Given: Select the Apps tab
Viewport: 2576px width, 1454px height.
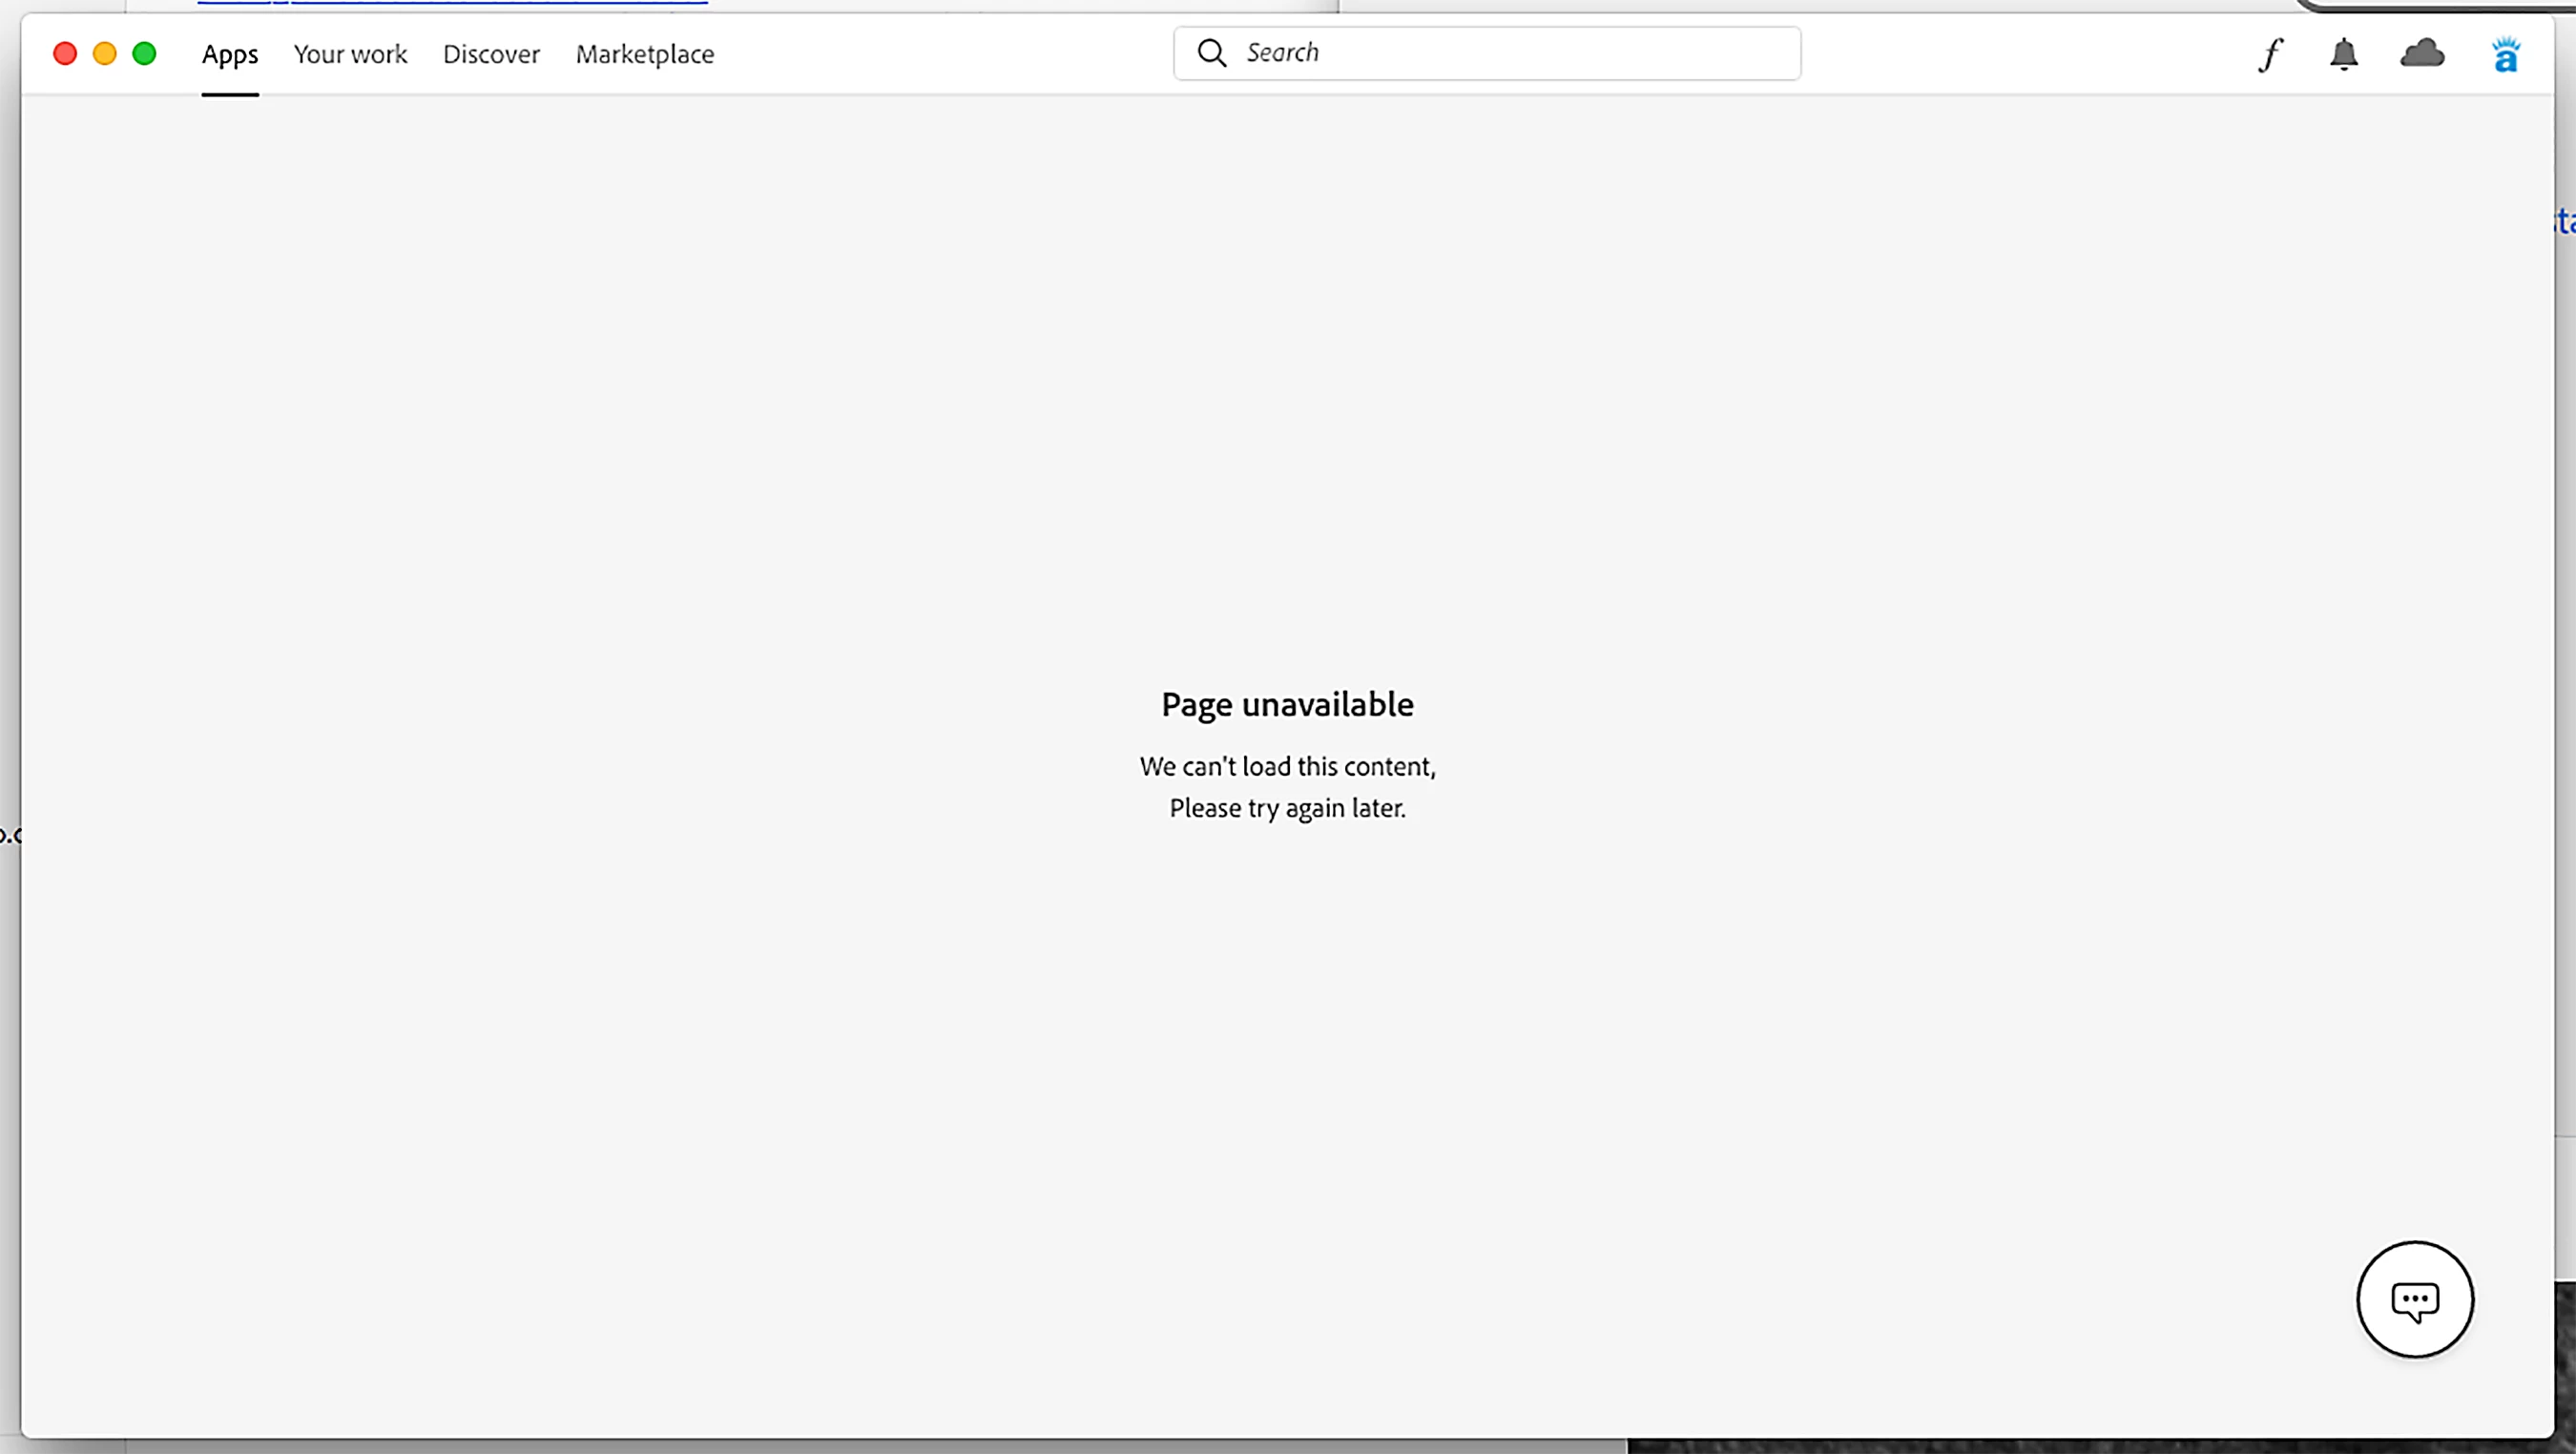Looking at the screenshot, I should [x=230, y=54].
